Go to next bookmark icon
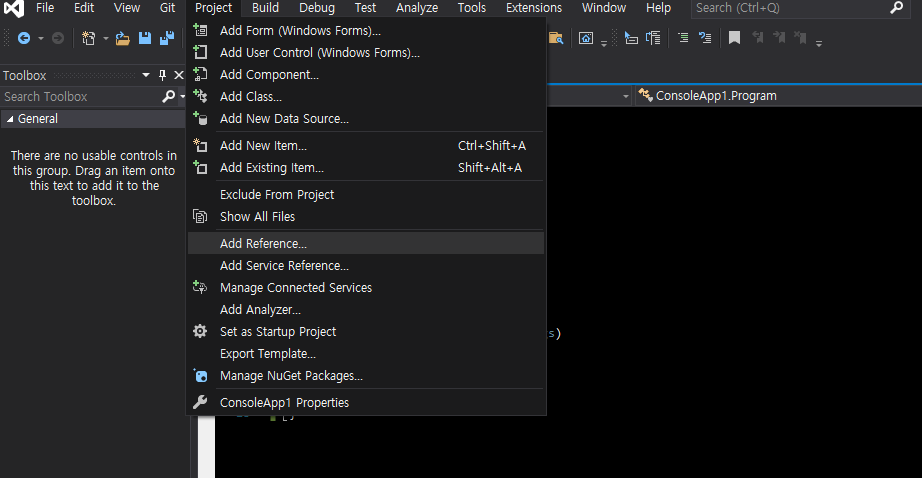The width and height of the screenshot is (922, 478). (779, 38)
